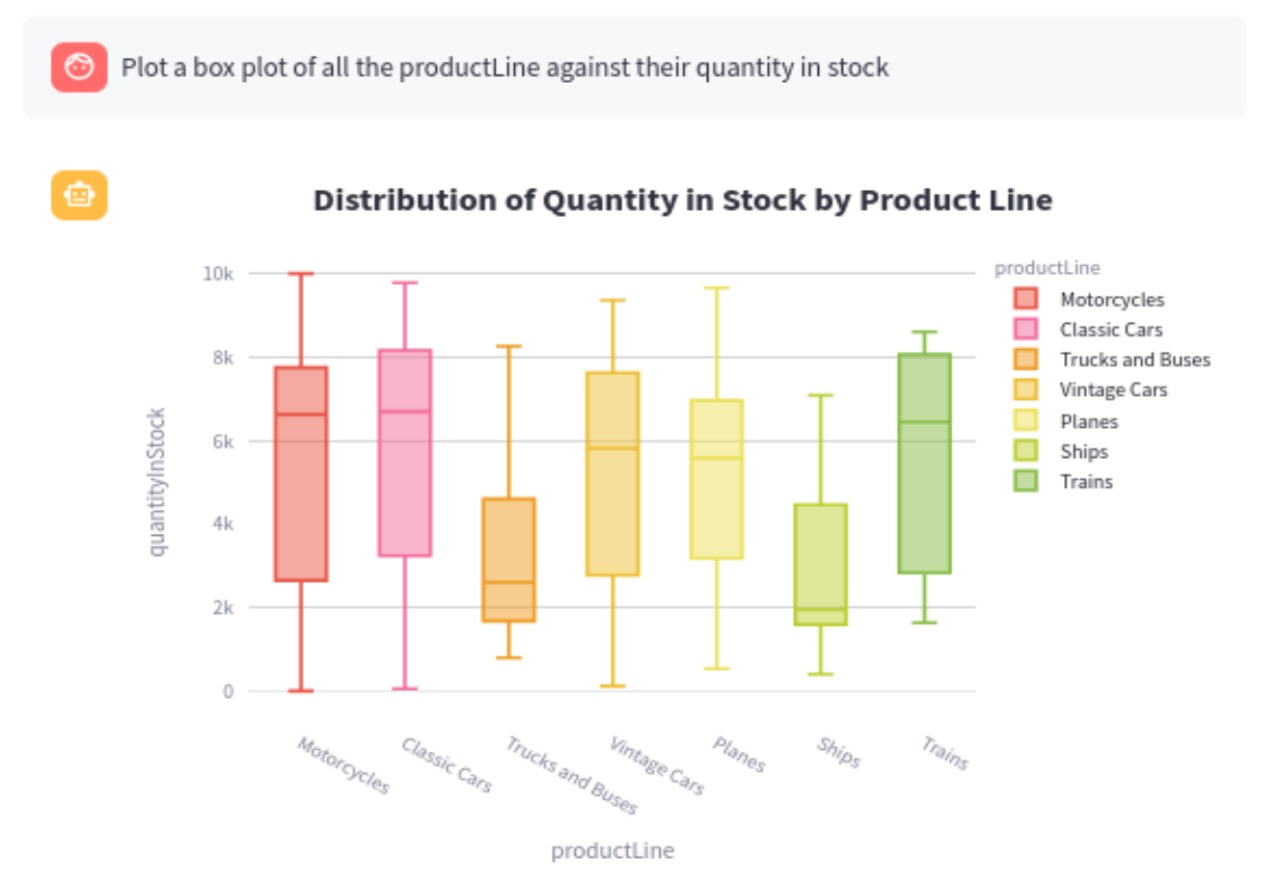Click the Trains green box
The image size is (1280, 878).
pos(925,463)
